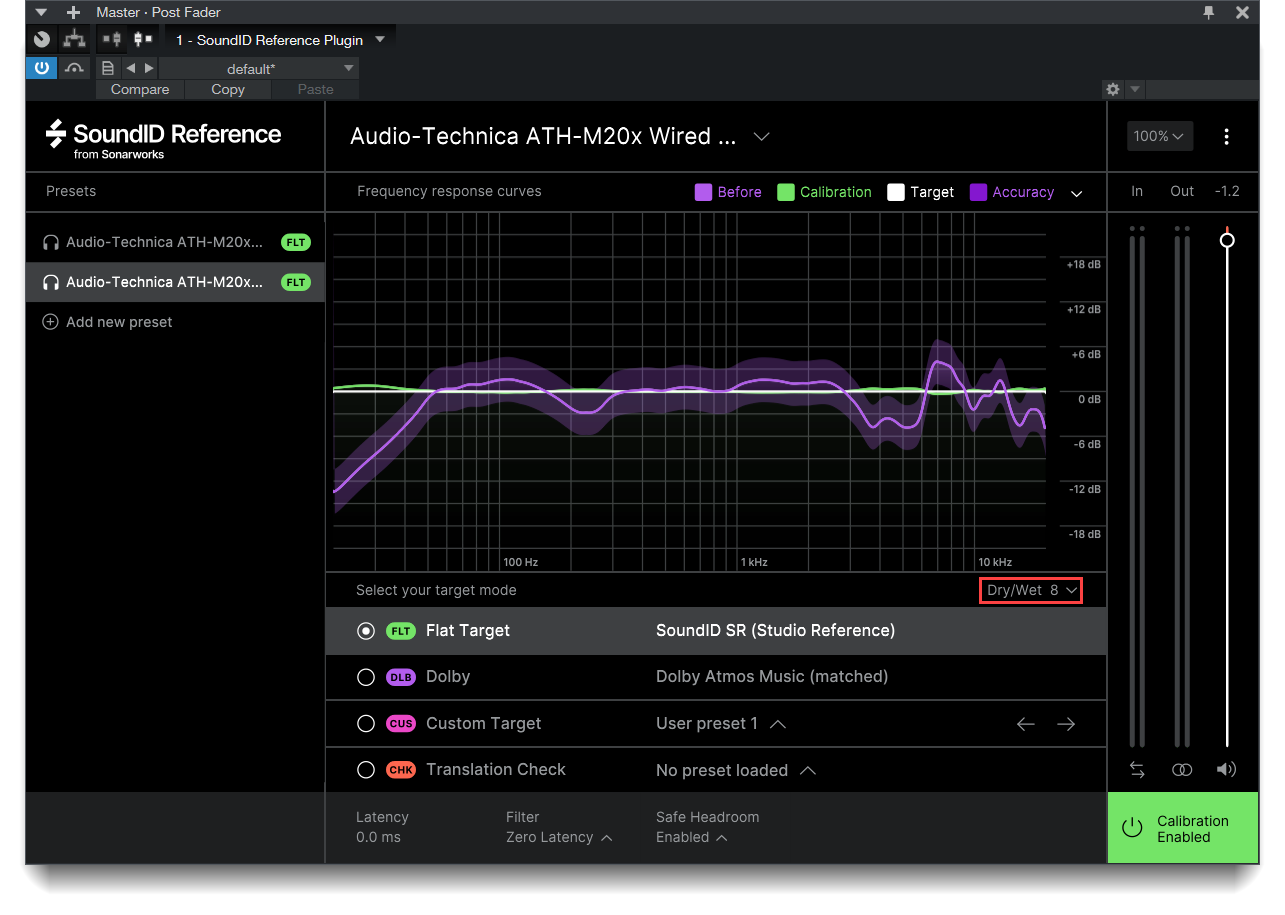
Task: Click the Compare button
Action: coord(140,89)
